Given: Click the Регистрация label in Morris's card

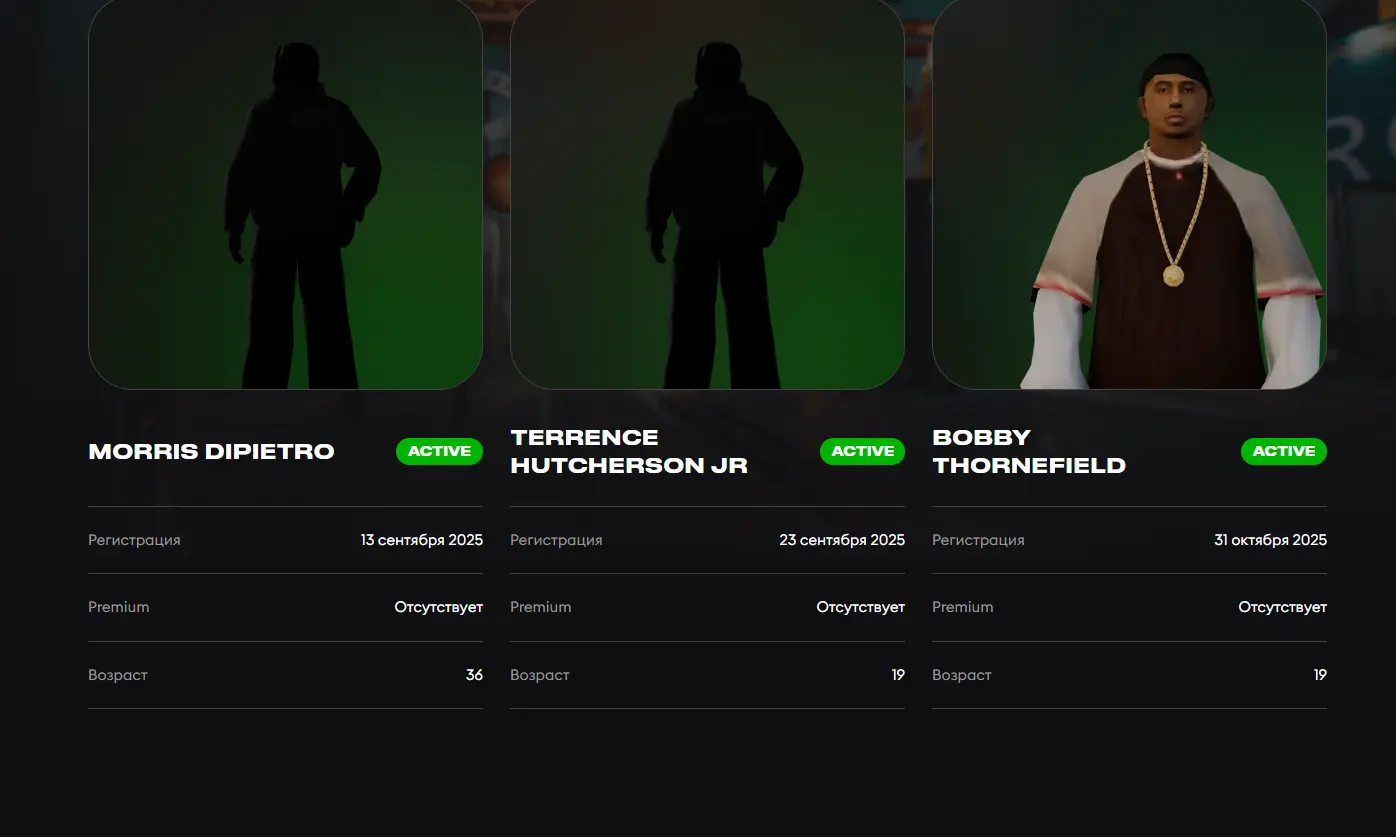Looking at the screenshot, I should point(134,540).
